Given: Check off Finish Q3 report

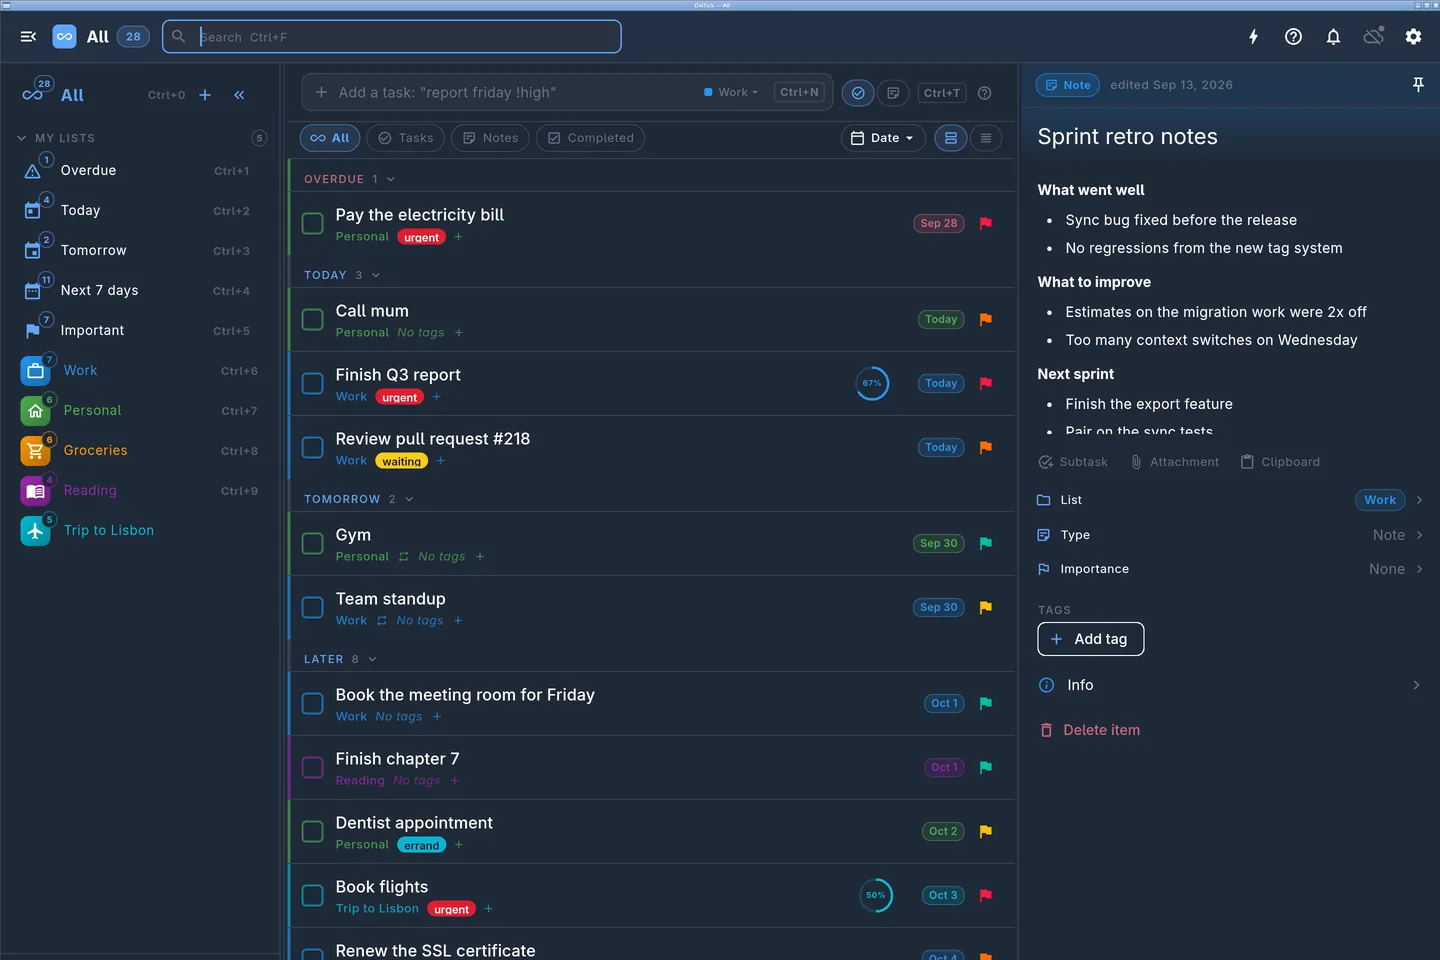Looking at the screenshot, I should pos(313,383).
